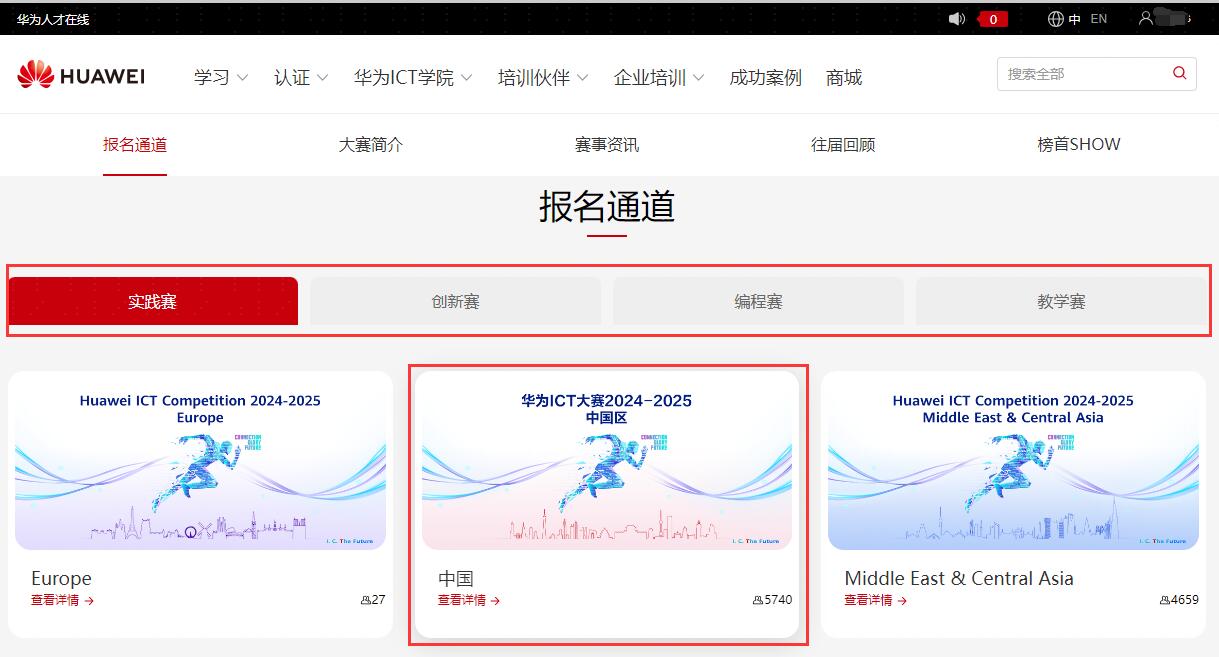This screenshot has width=1219, height=657.
Task: Switch language to EN
Action: point(1099,19)
